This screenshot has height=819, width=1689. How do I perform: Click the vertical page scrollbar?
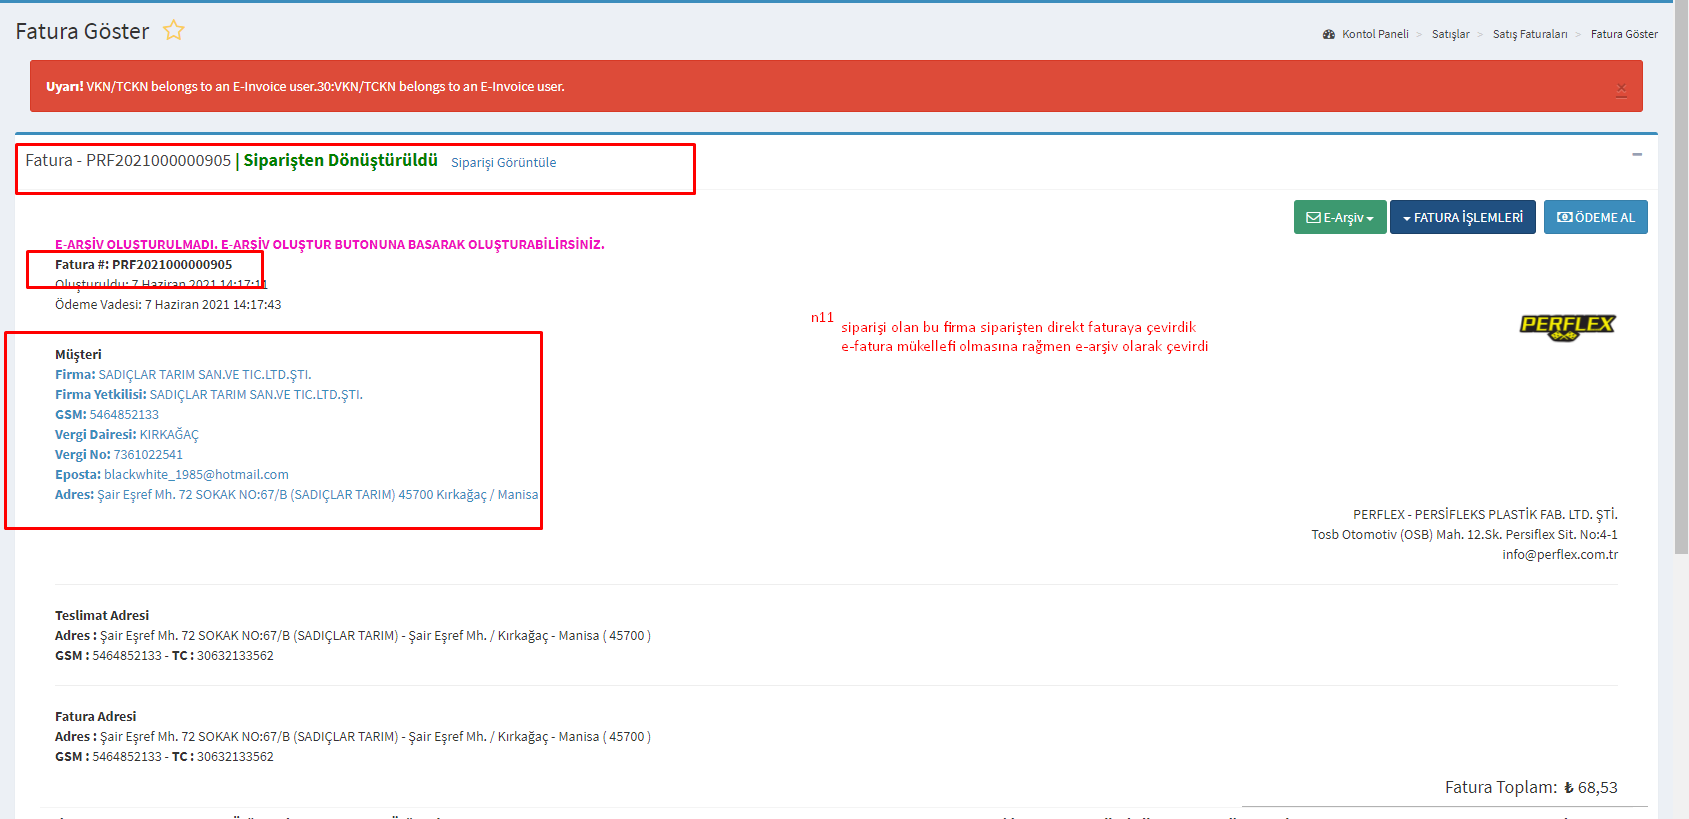(1681, 300)
